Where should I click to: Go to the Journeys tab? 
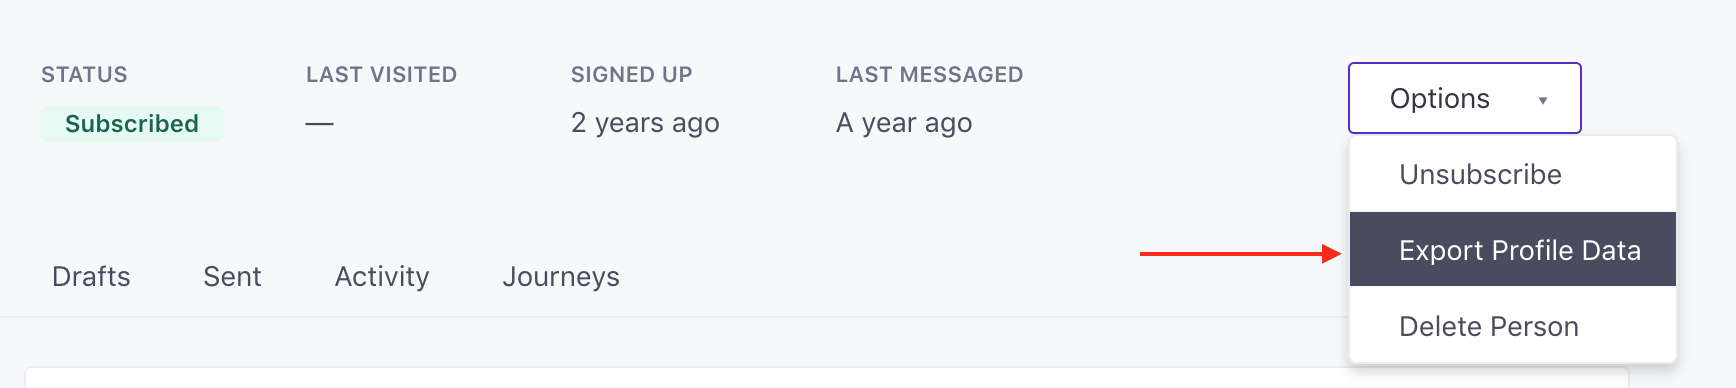pyautogui.click(x=561, y=276)
